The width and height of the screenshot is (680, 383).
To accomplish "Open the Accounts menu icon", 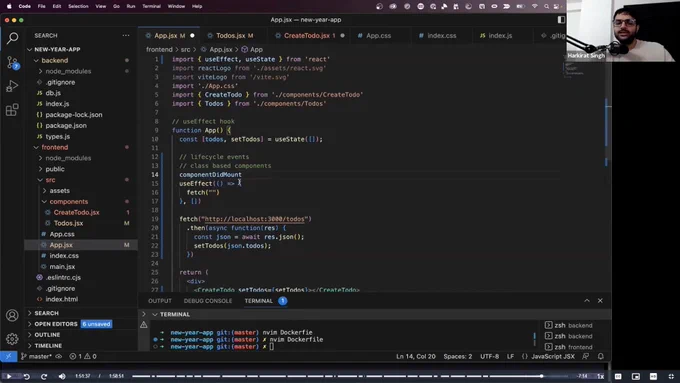I will [x=12, y=315].
